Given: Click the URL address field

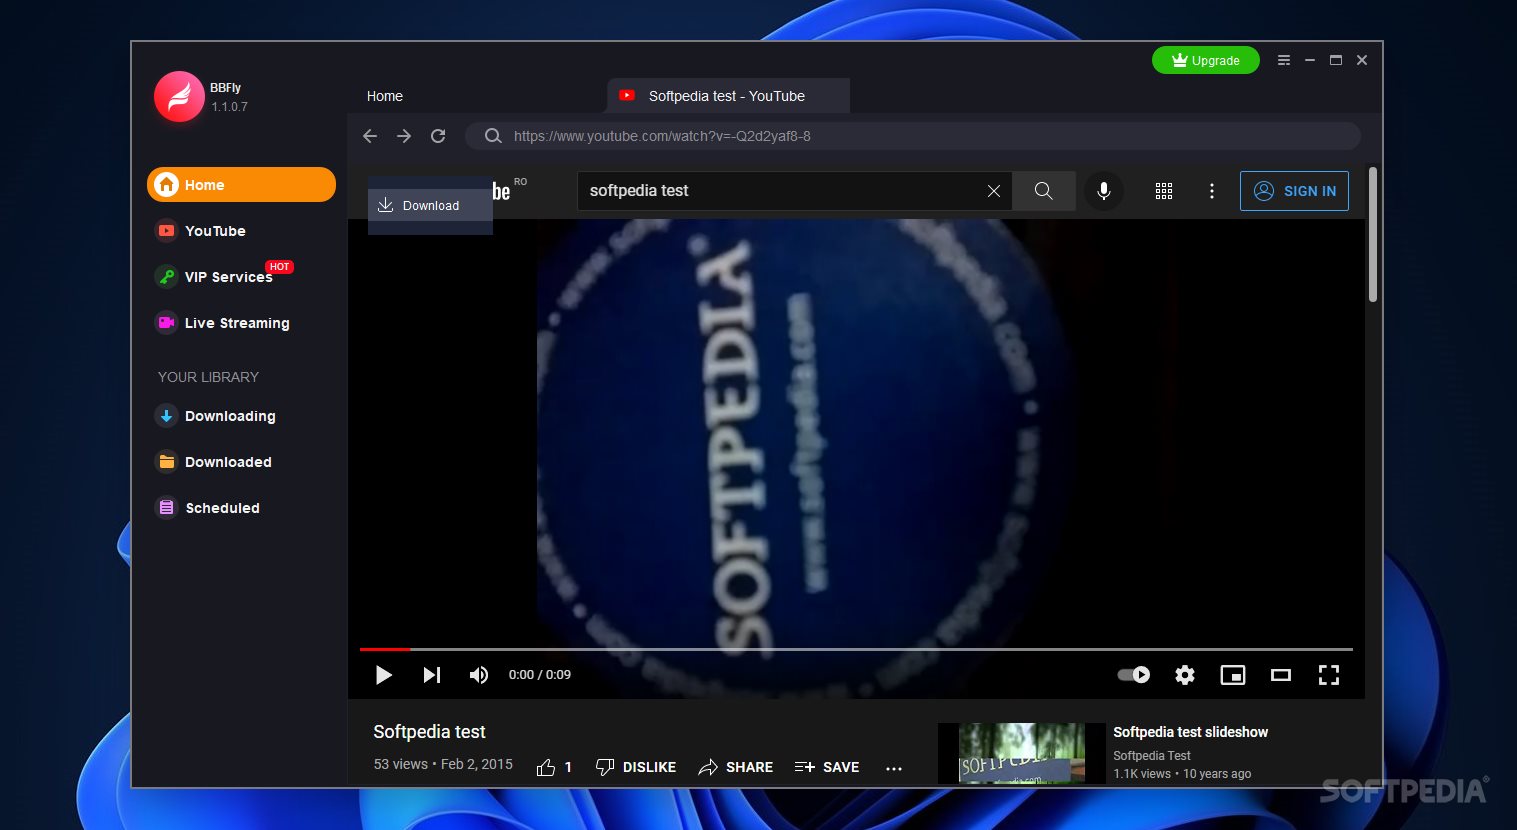Looking at the screenshot, I should click(912, 136).
